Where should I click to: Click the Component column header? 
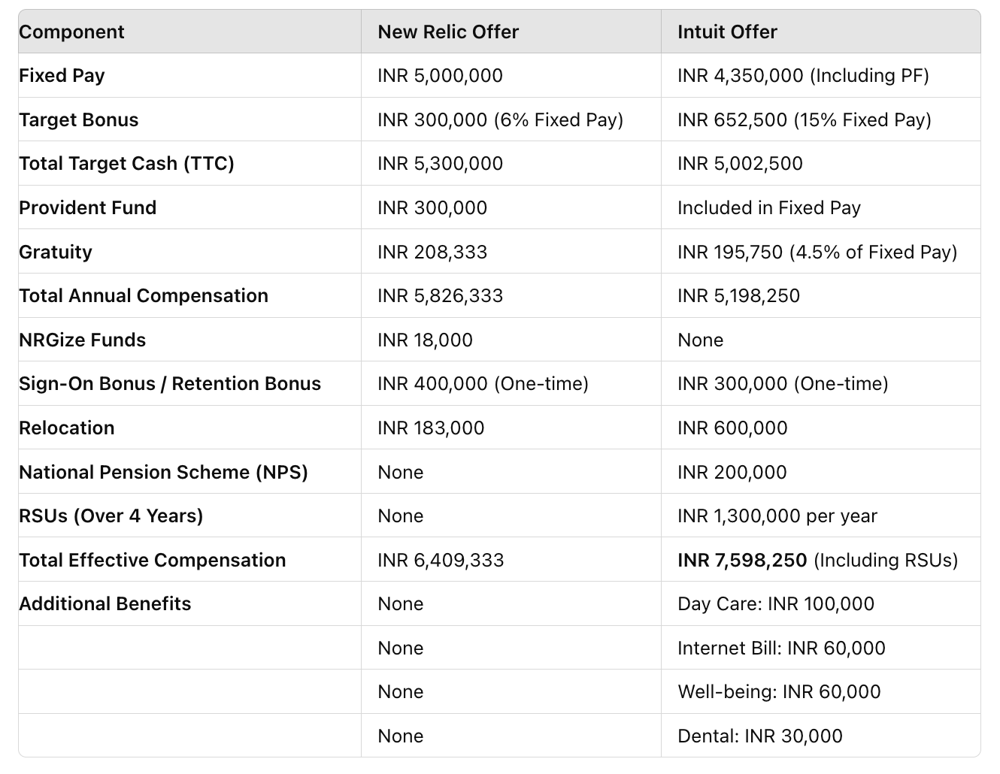(x=72, y=32)
